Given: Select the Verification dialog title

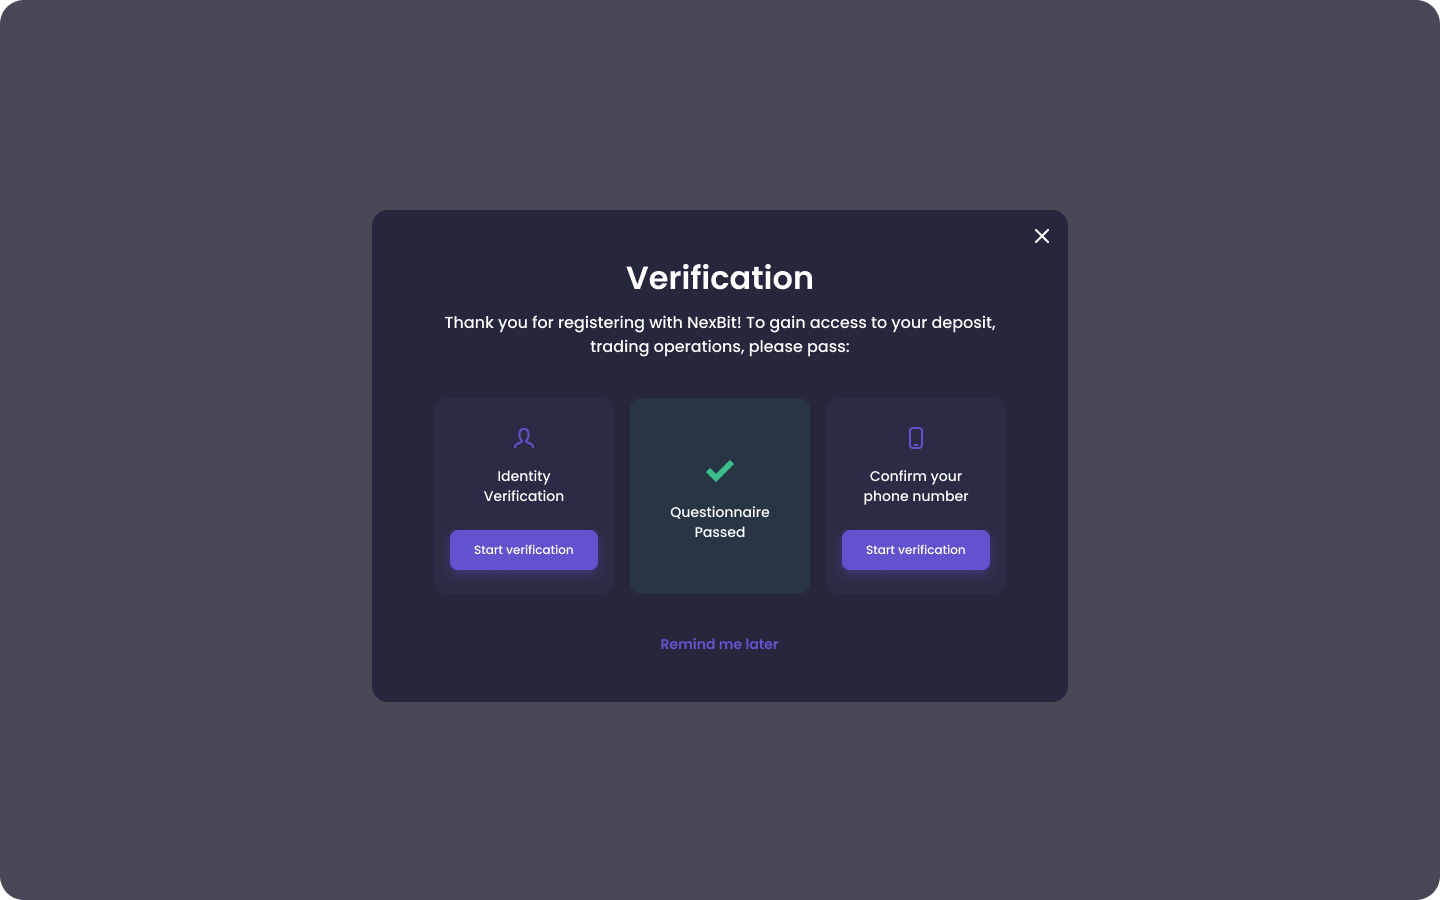Looking at the screenshot, I should [719, 278].
